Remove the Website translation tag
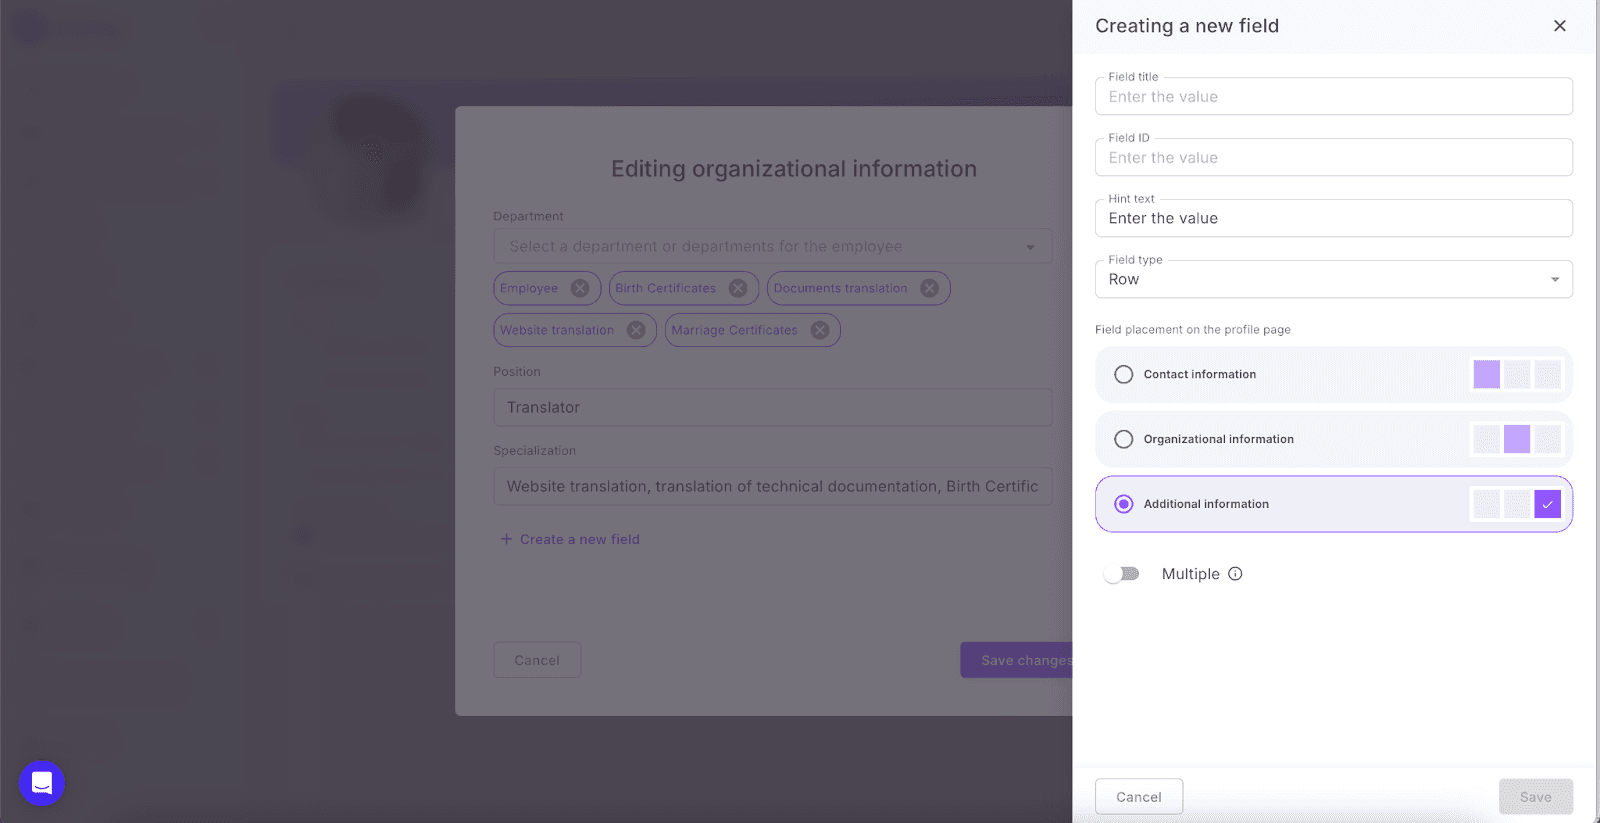 [636, 330]
